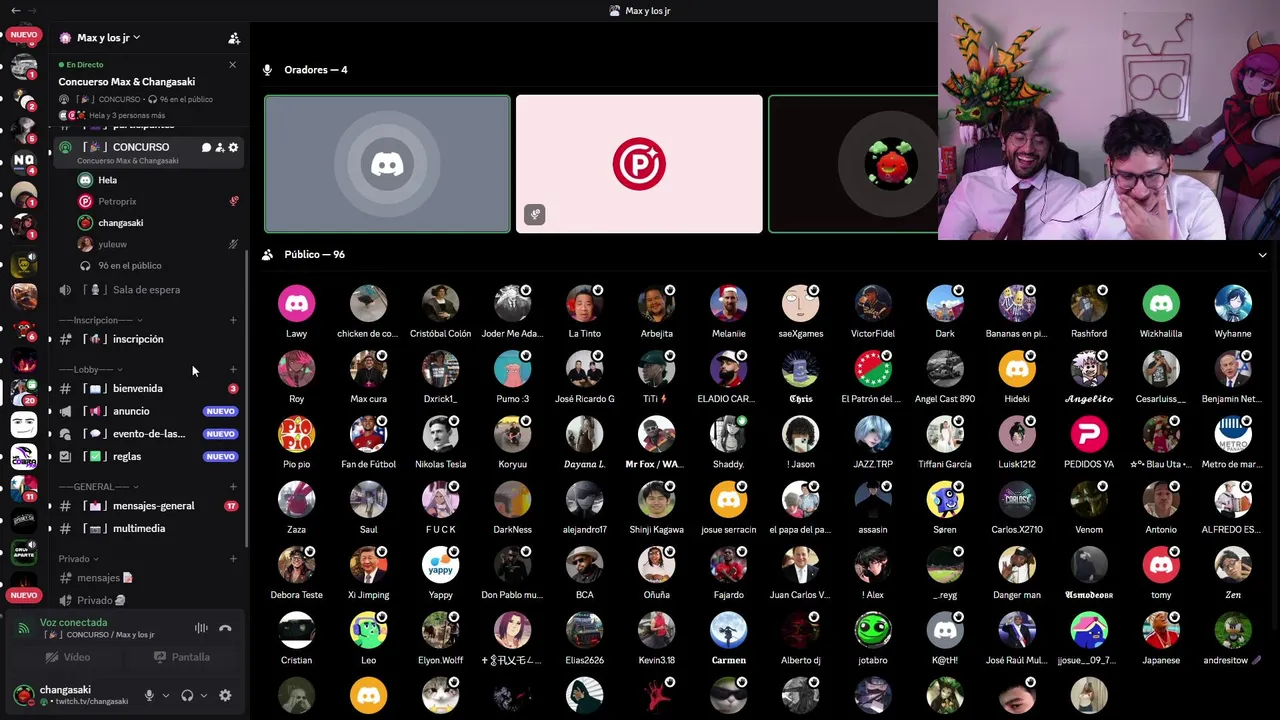The height and width of the screenshot is (720, 1280).
Task: Click the bottom NUEVO unread button
Action: click(23, 595)
